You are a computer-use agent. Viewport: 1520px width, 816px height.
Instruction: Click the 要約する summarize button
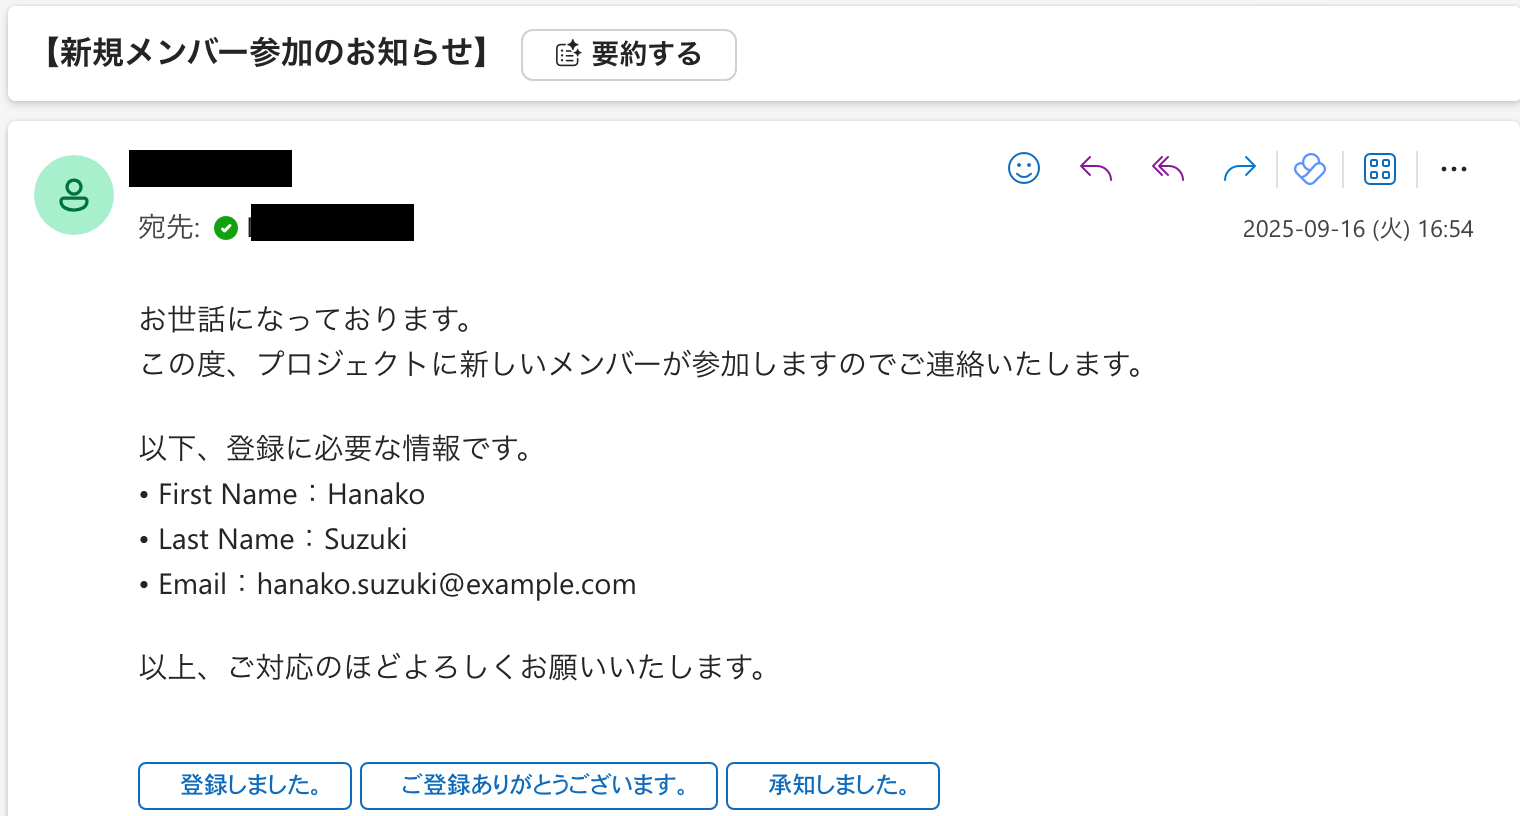(x=628, y=54)
